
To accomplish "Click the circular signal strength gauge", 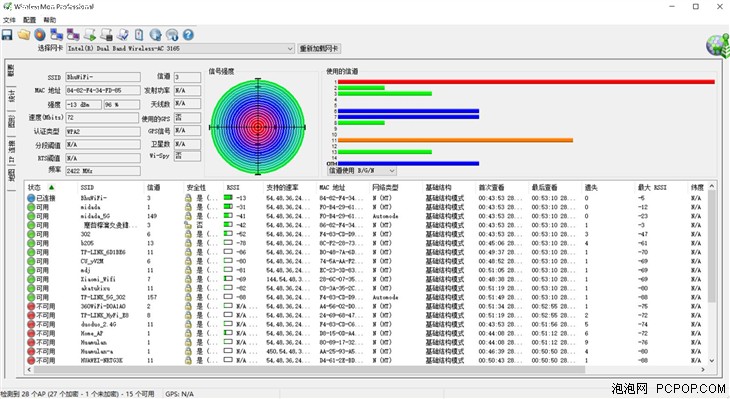I will click(x=257, y=127).
